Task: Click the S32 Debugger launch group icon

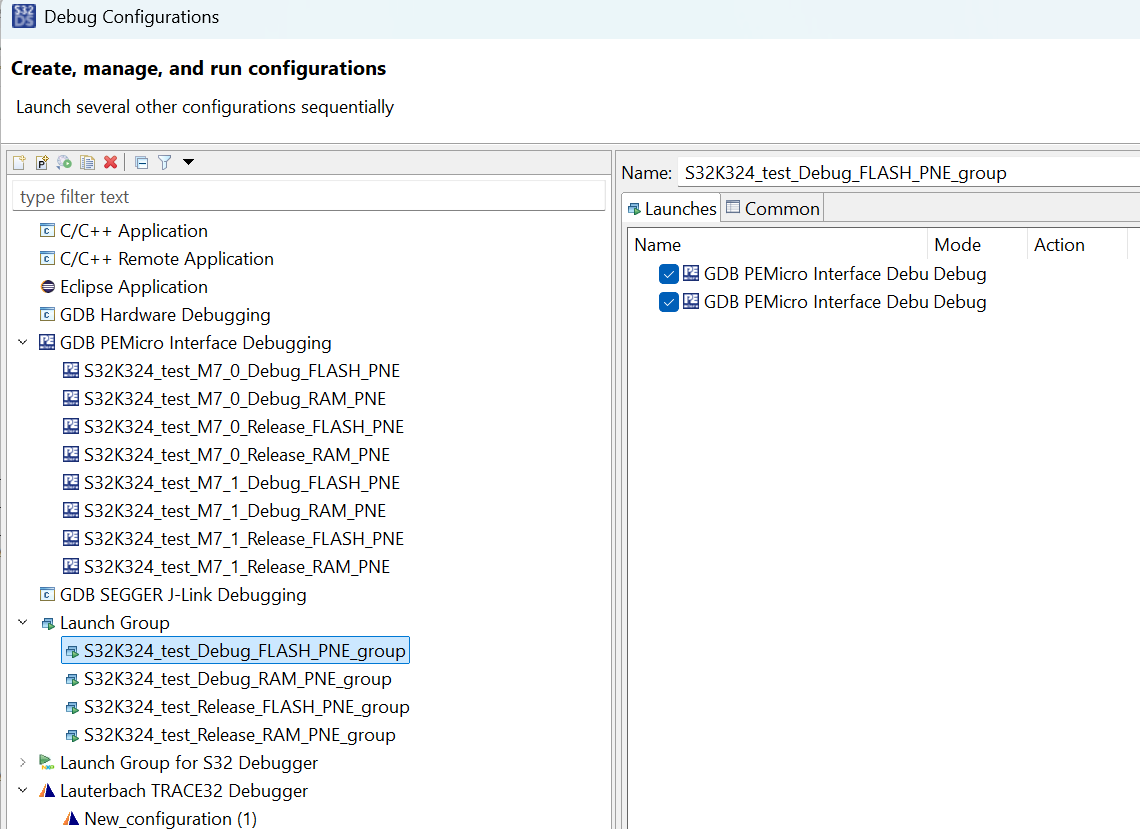Action: coord(47,762)
